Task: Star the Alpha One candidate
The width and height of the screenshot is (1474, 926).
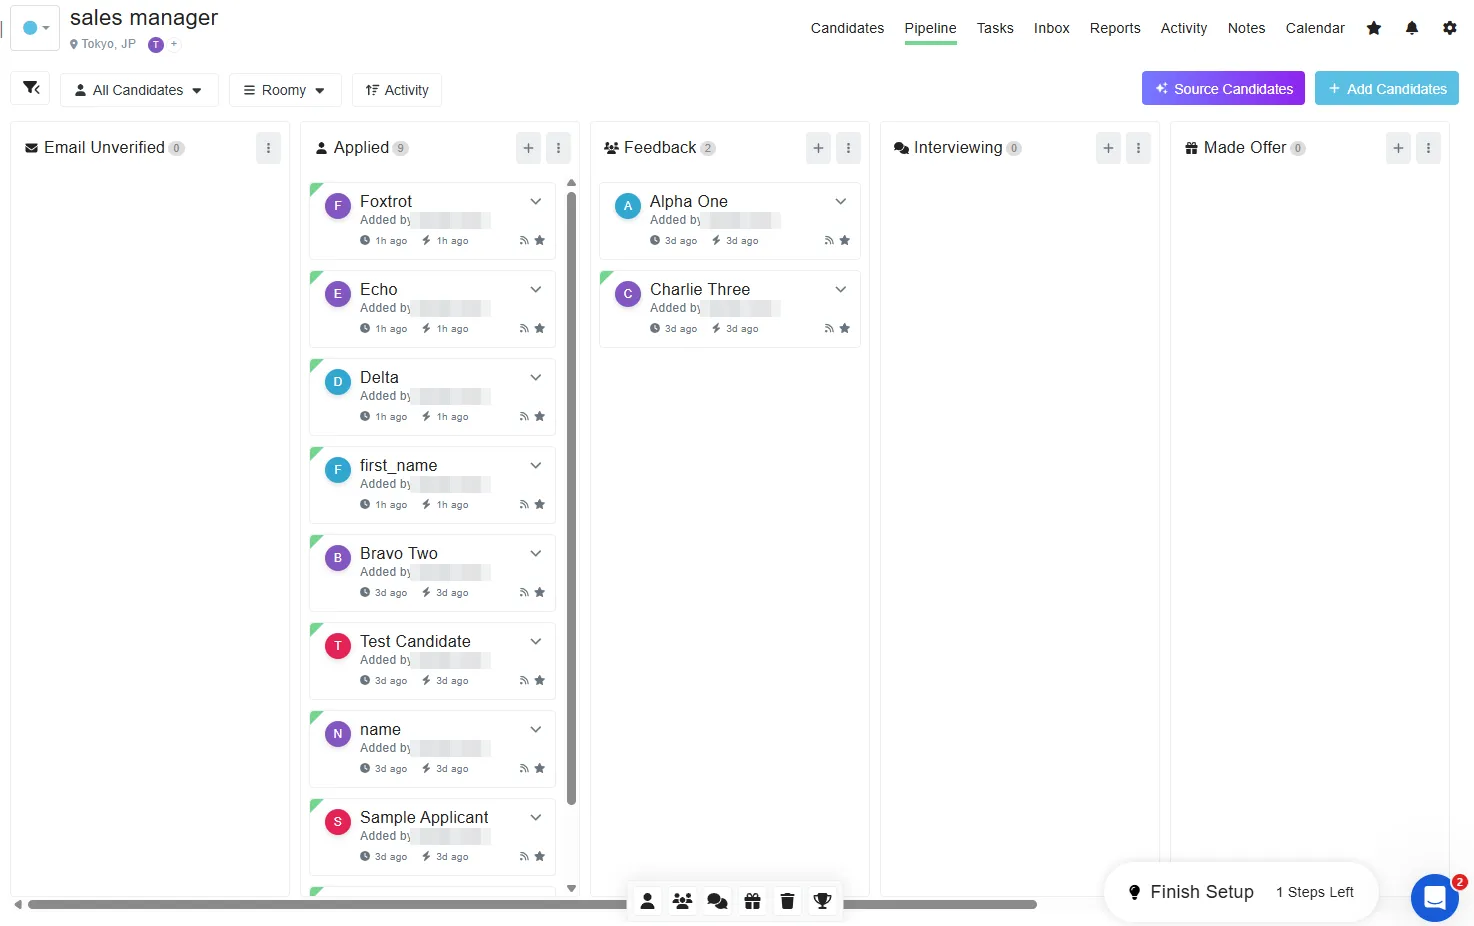Action: tap(845, 240)
